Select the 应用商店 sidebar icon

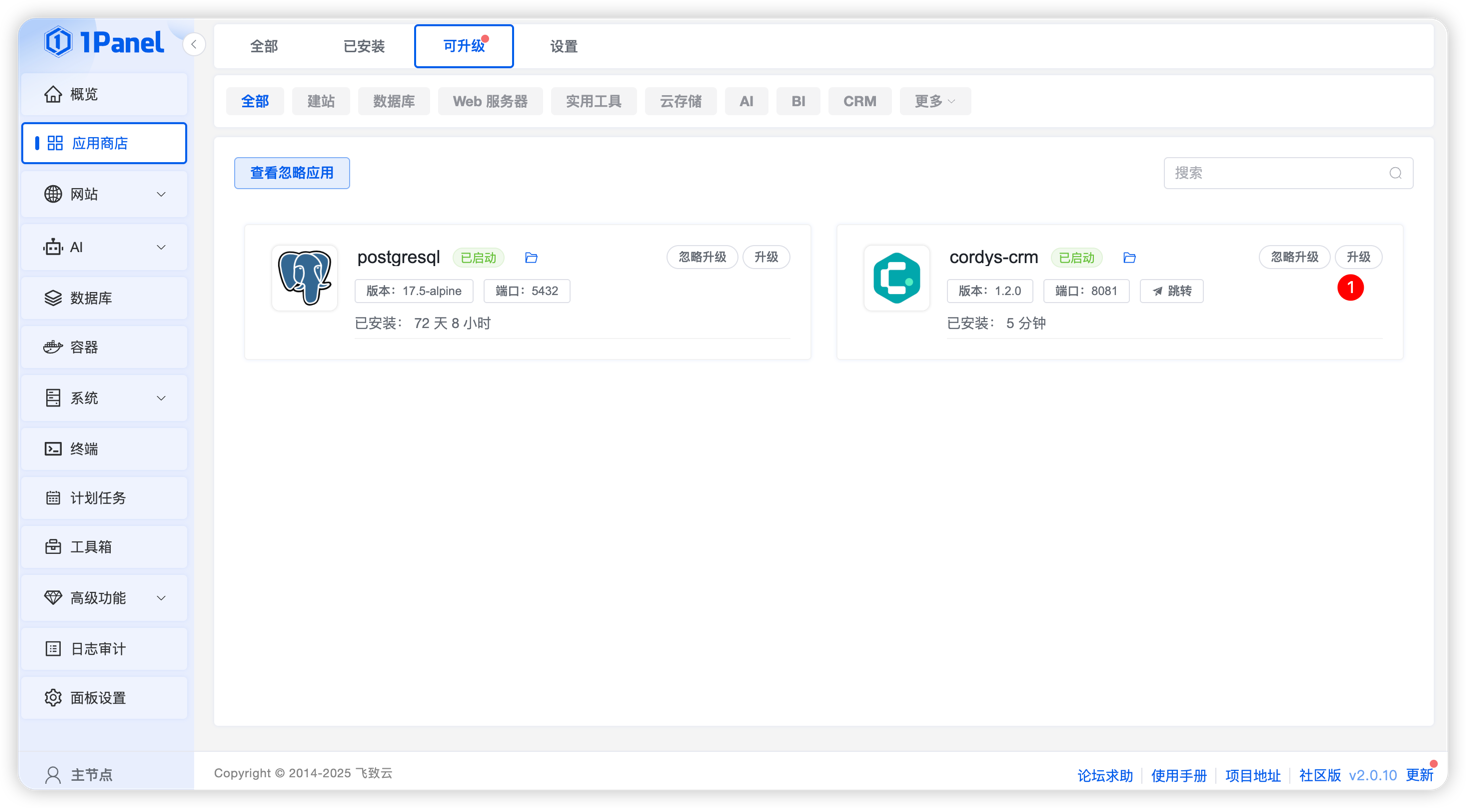pos(58,142)
